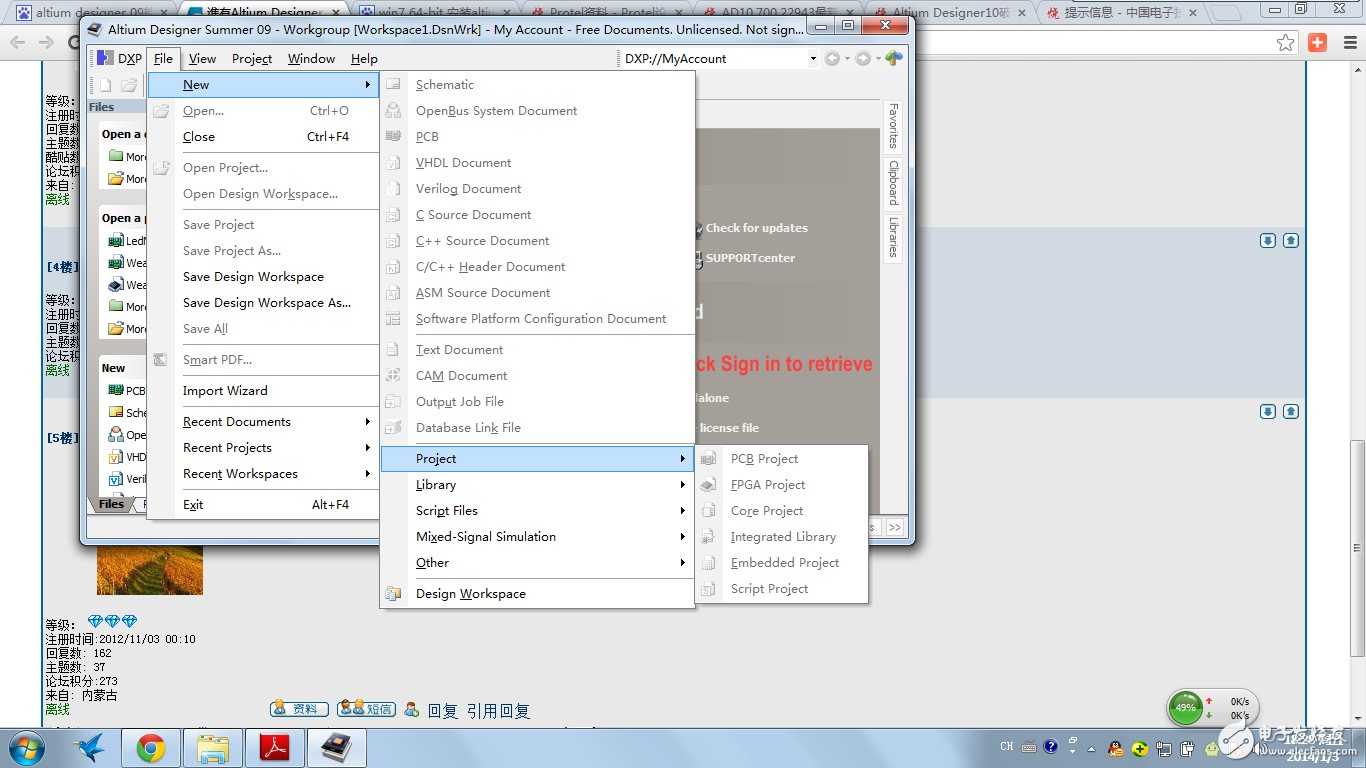Open Adobe Reader from the taskbar
The width and height of the screenshot is (1366, 768).
click(x=274, y=748)
